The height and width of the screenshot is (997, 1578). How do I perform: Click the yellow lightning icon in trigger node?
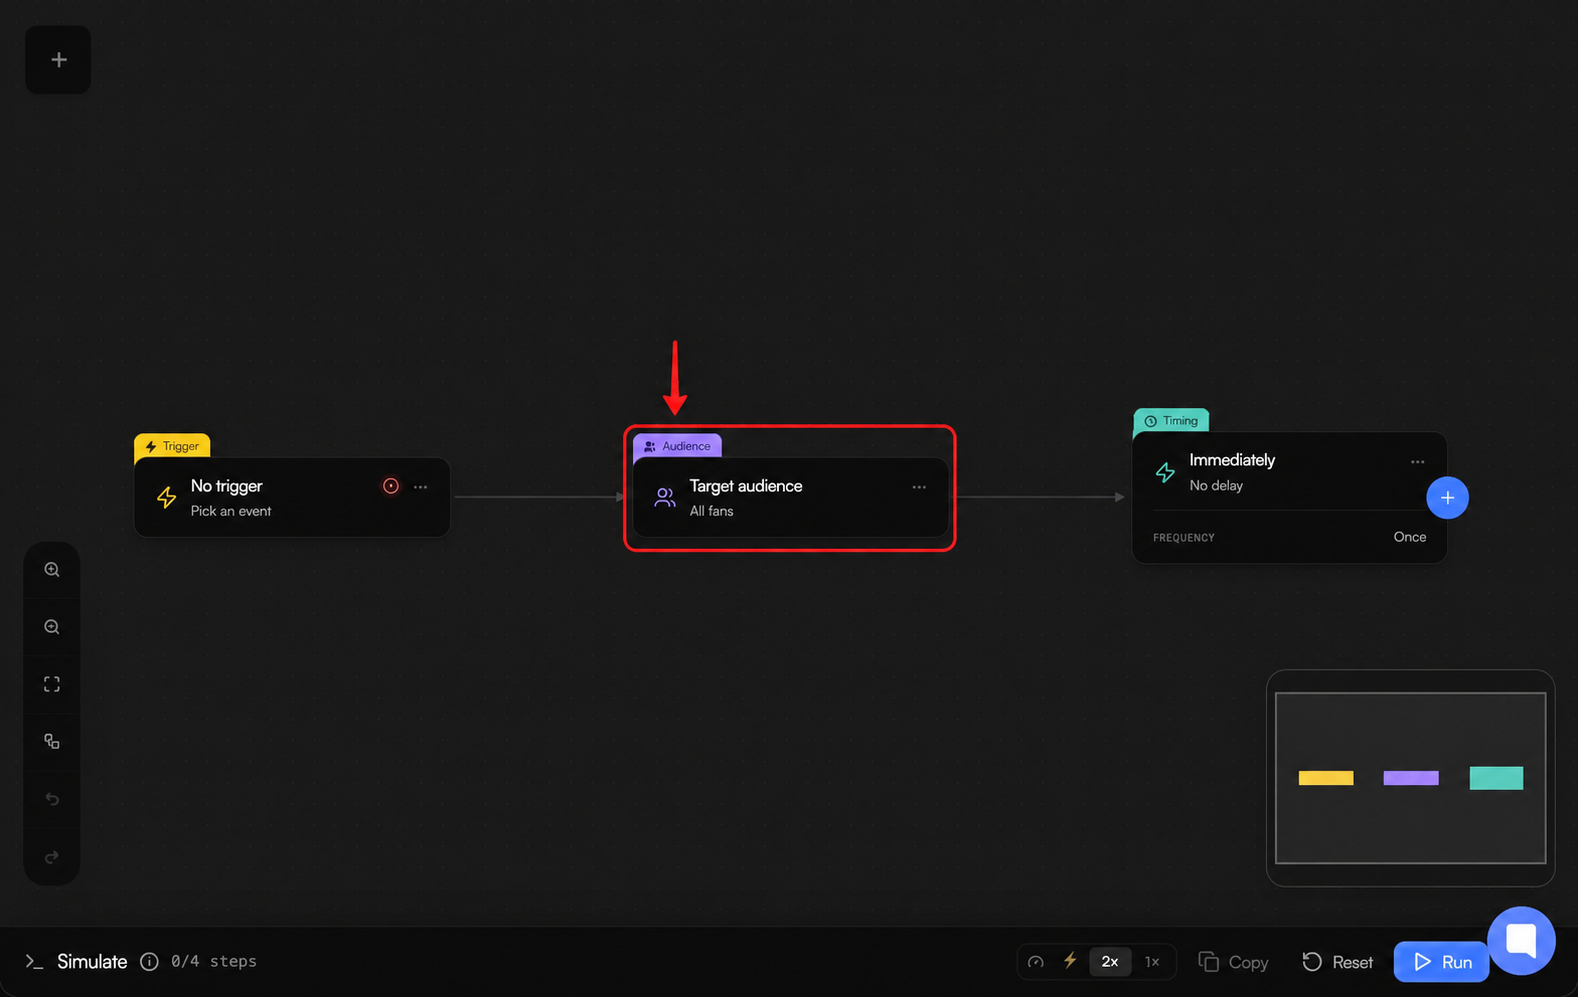tap(166, 497)
